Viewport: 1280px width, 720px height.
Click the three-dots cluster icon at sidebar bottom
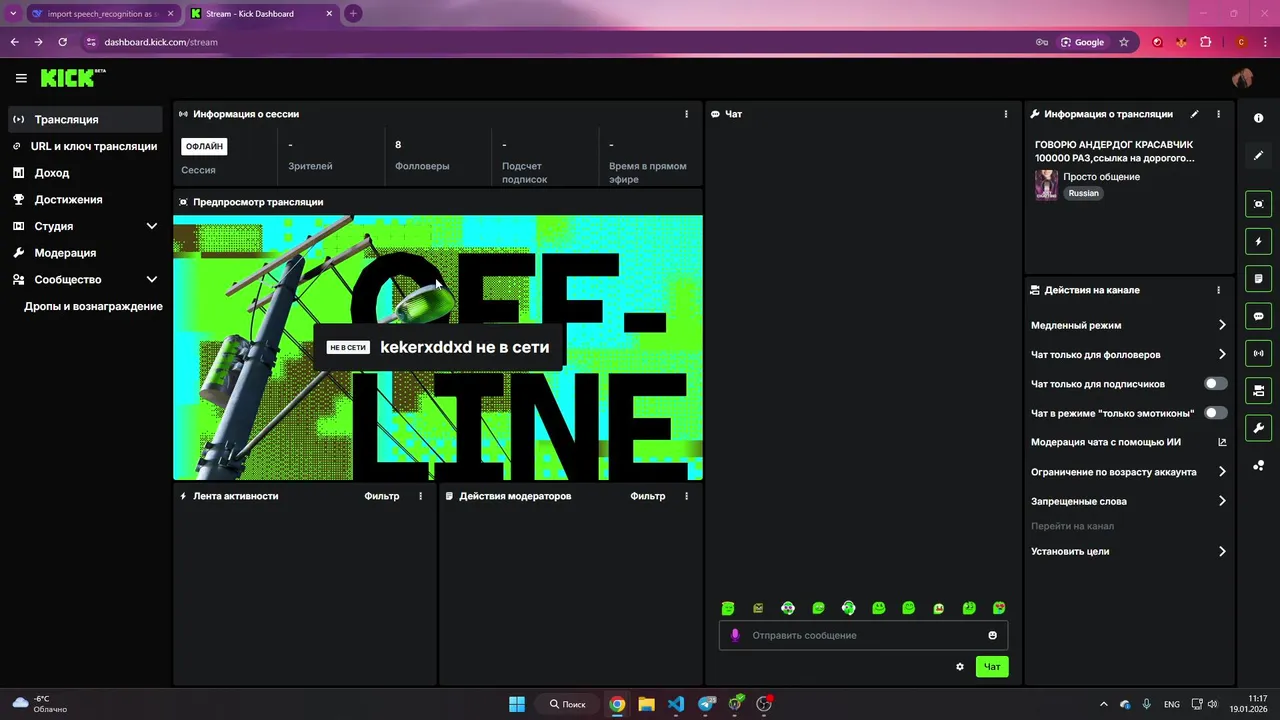[1258, 466]
